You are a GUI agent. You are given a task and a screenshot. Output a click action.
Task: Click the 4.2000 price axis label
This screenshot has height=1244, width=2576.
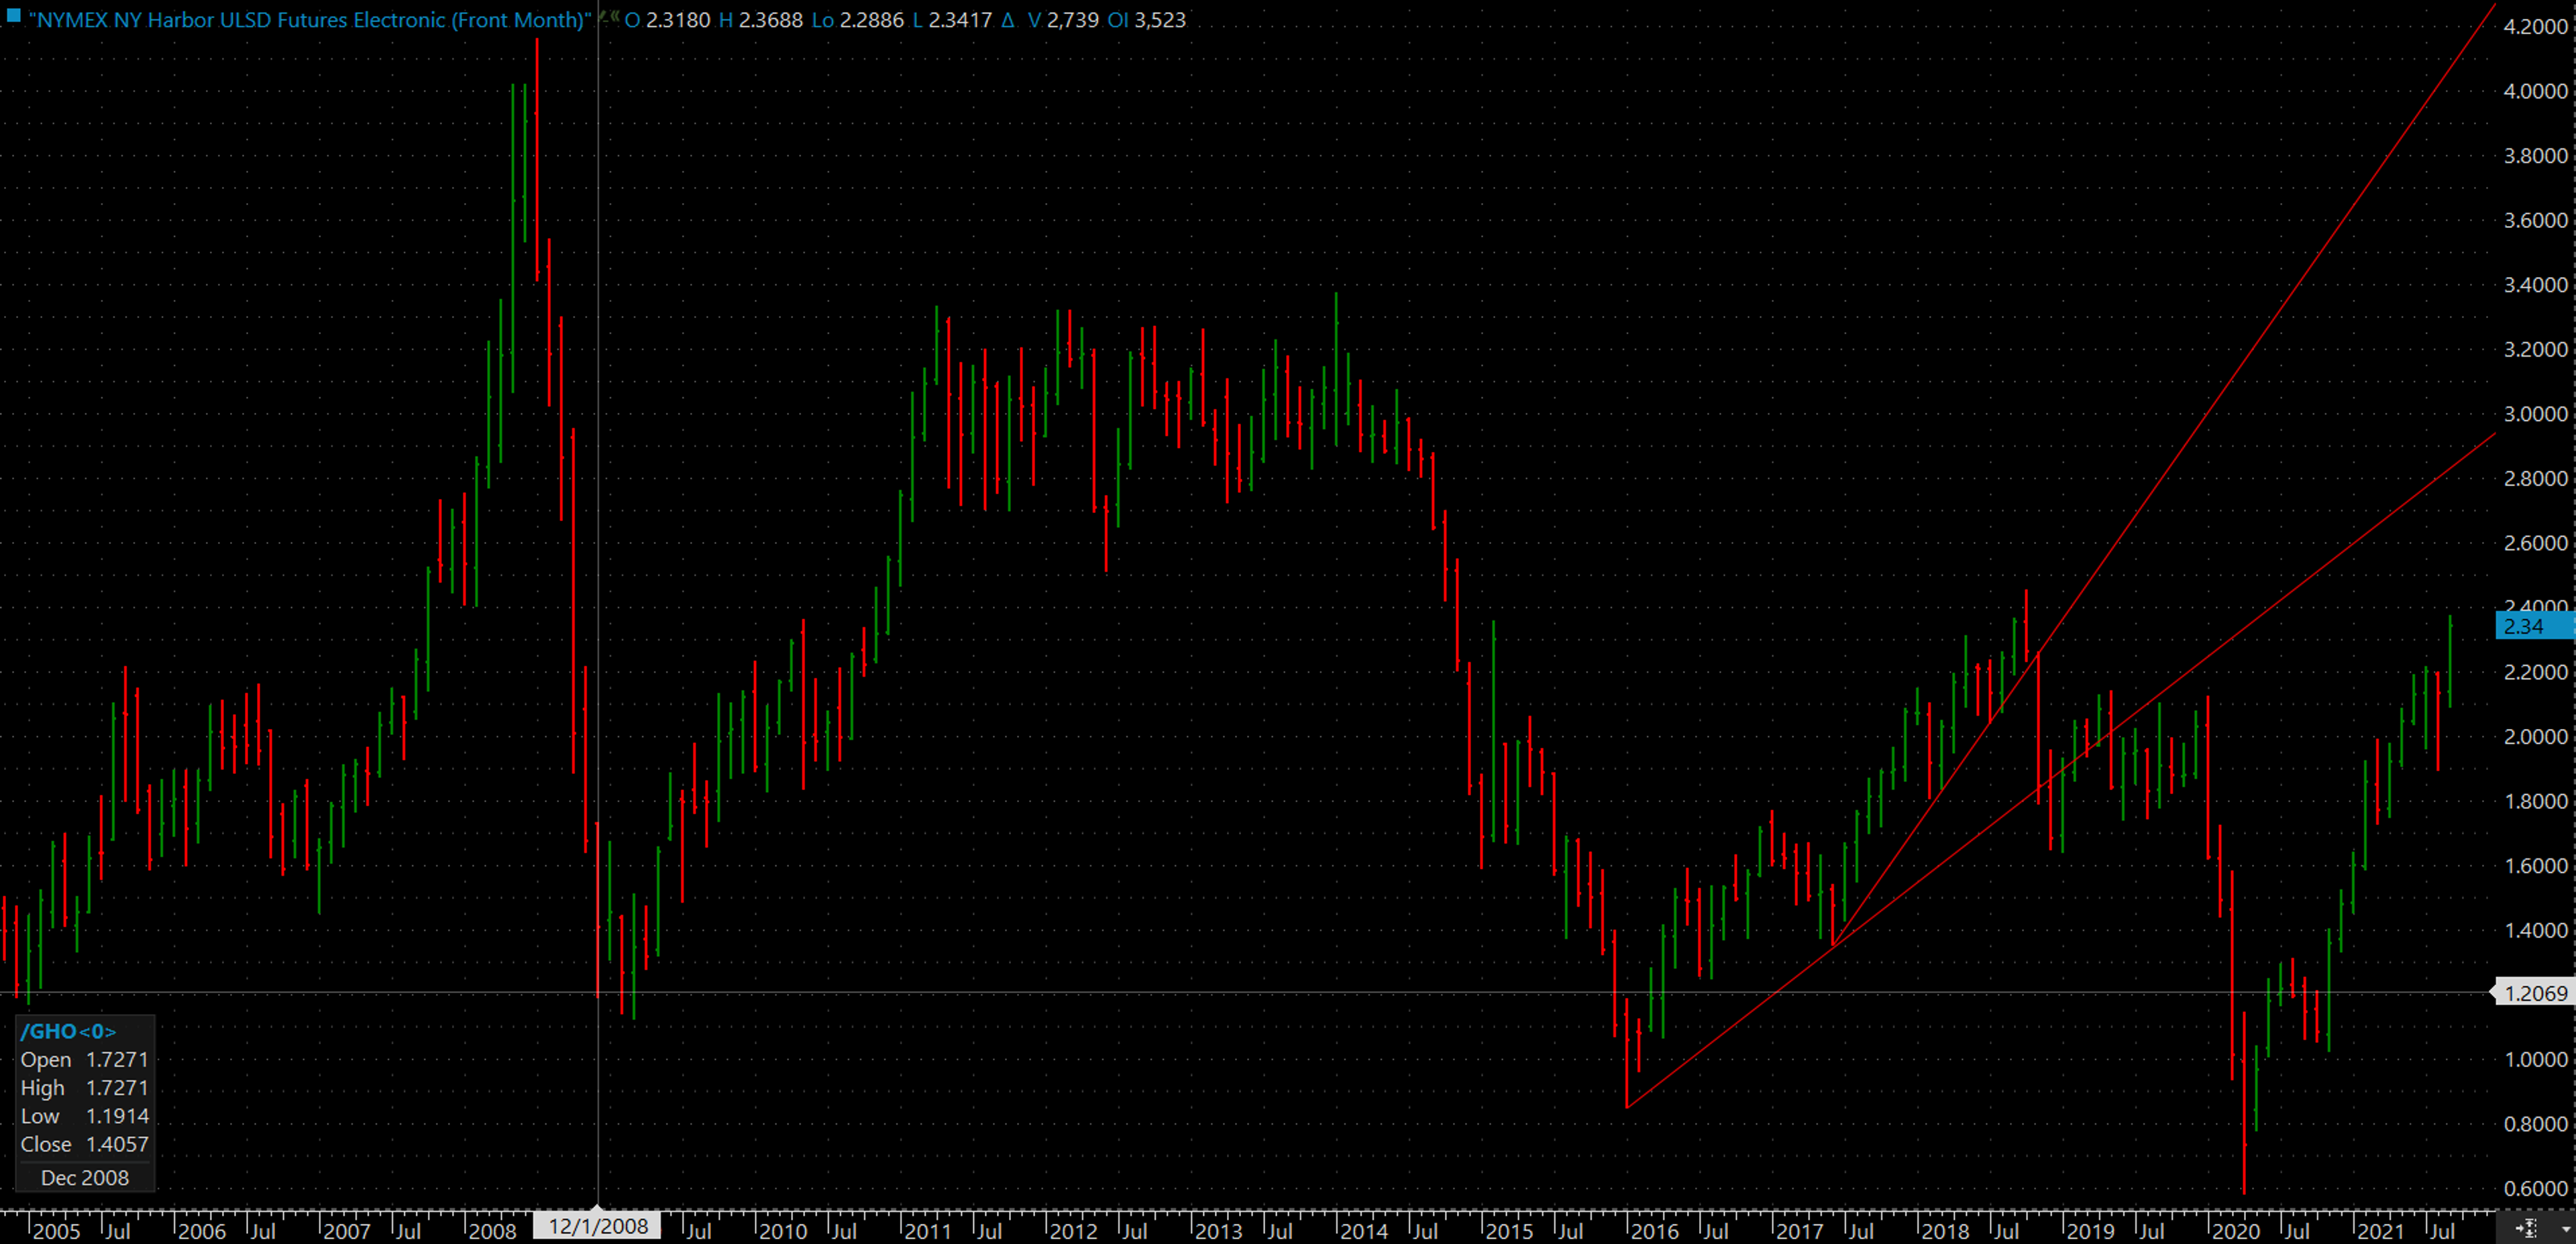[2535, 26]
